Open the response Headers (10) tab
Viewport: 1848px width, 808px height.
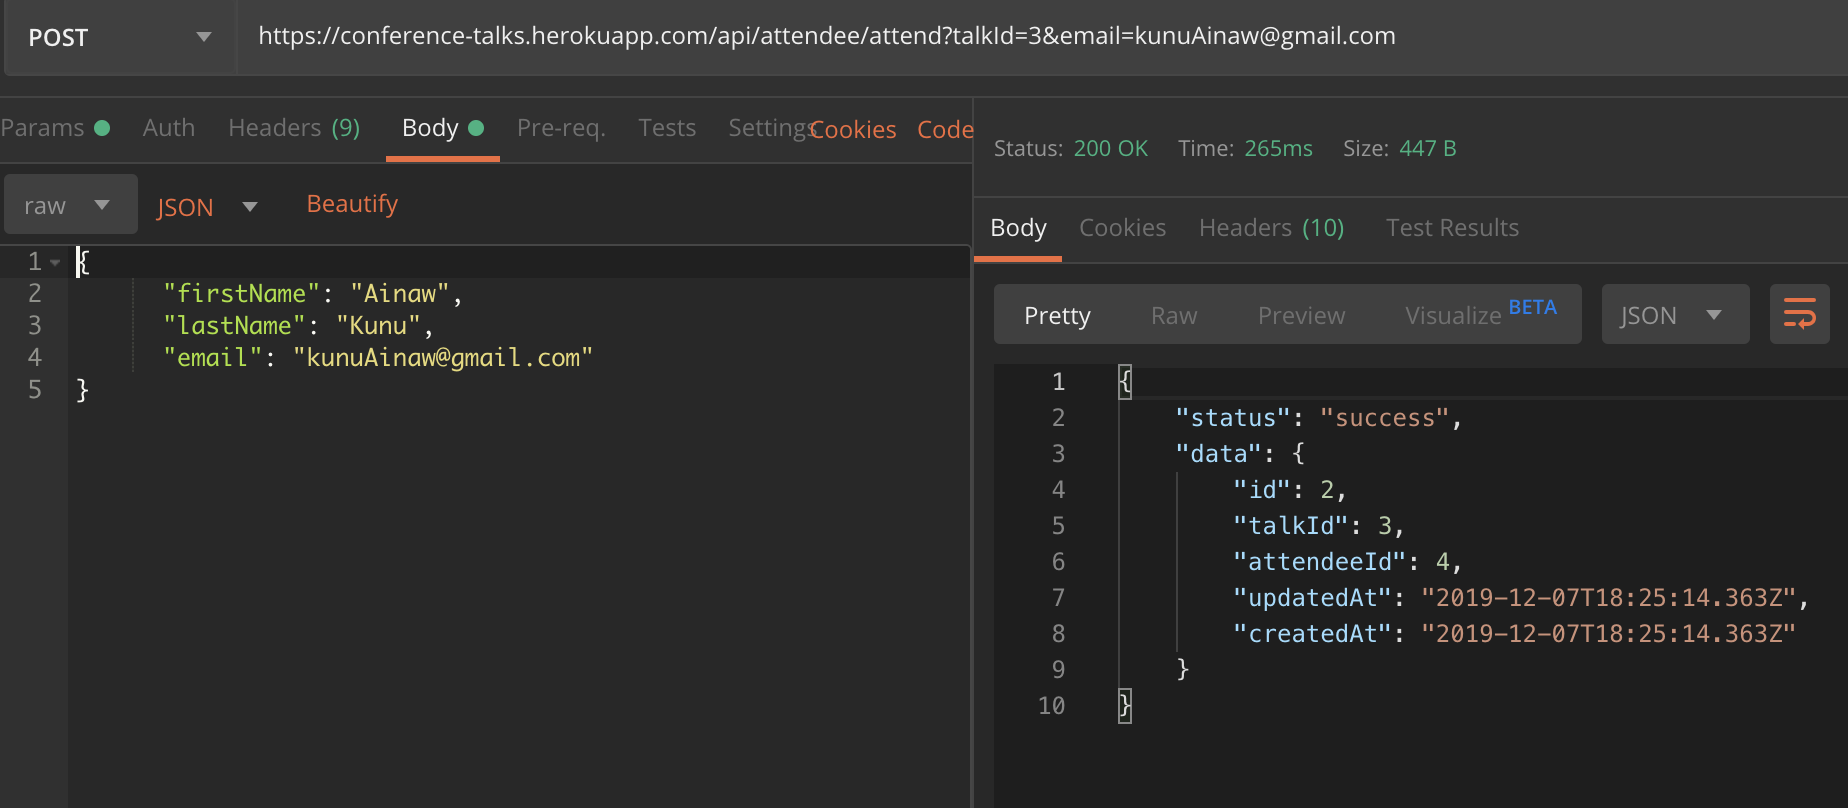[1271, 228]
